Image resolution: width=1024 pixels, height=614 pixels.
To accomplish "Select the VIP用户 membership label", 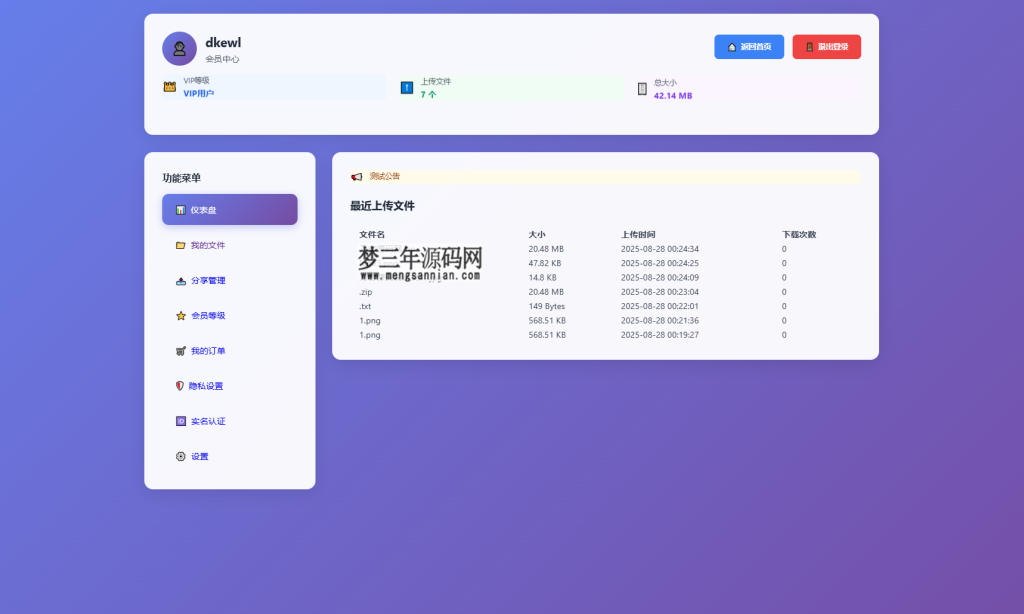I will 197,93.
